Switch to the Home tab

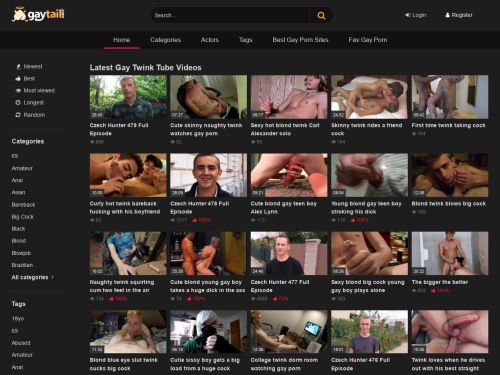click(121, 40)
